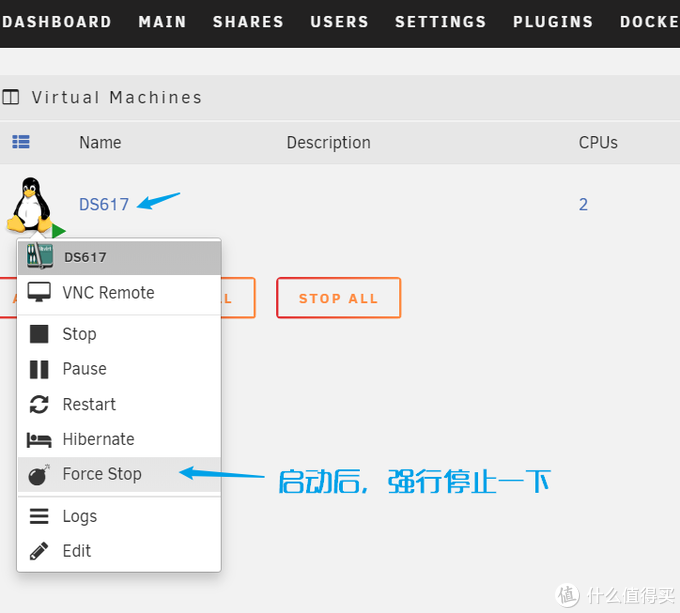Click the DS617 header icon in context menu
680x613 pixels.
tap(39, 256)
